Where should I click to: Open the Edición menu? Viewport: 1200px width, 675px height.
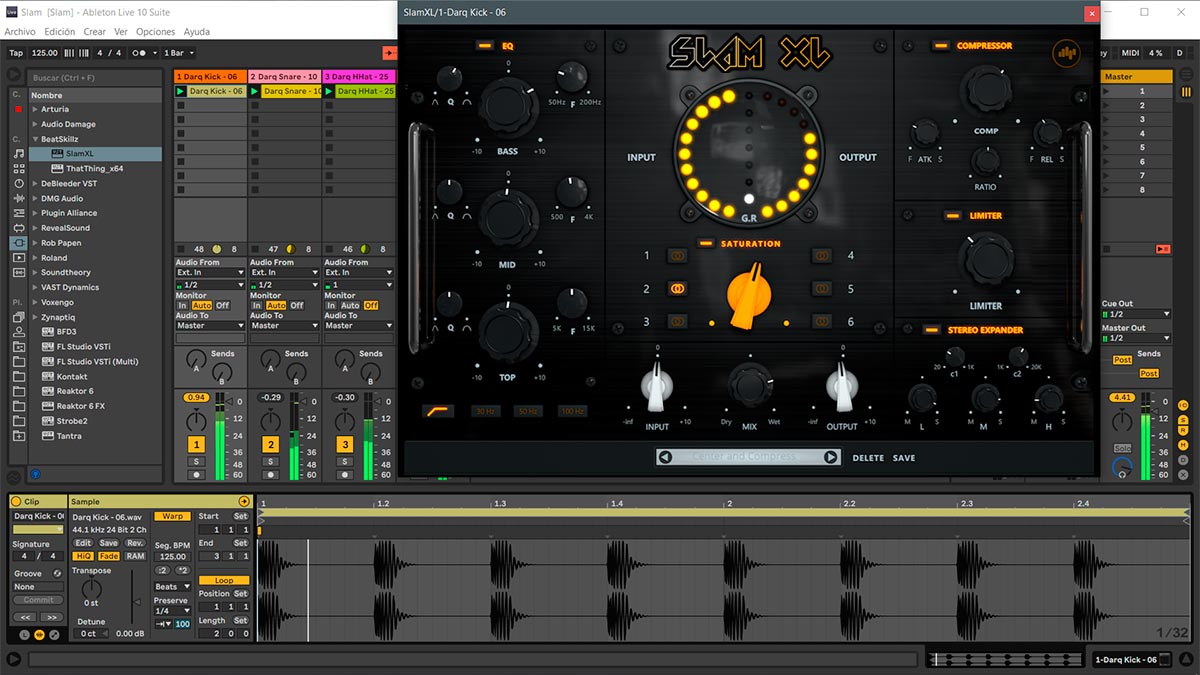[x=59, y=32]
